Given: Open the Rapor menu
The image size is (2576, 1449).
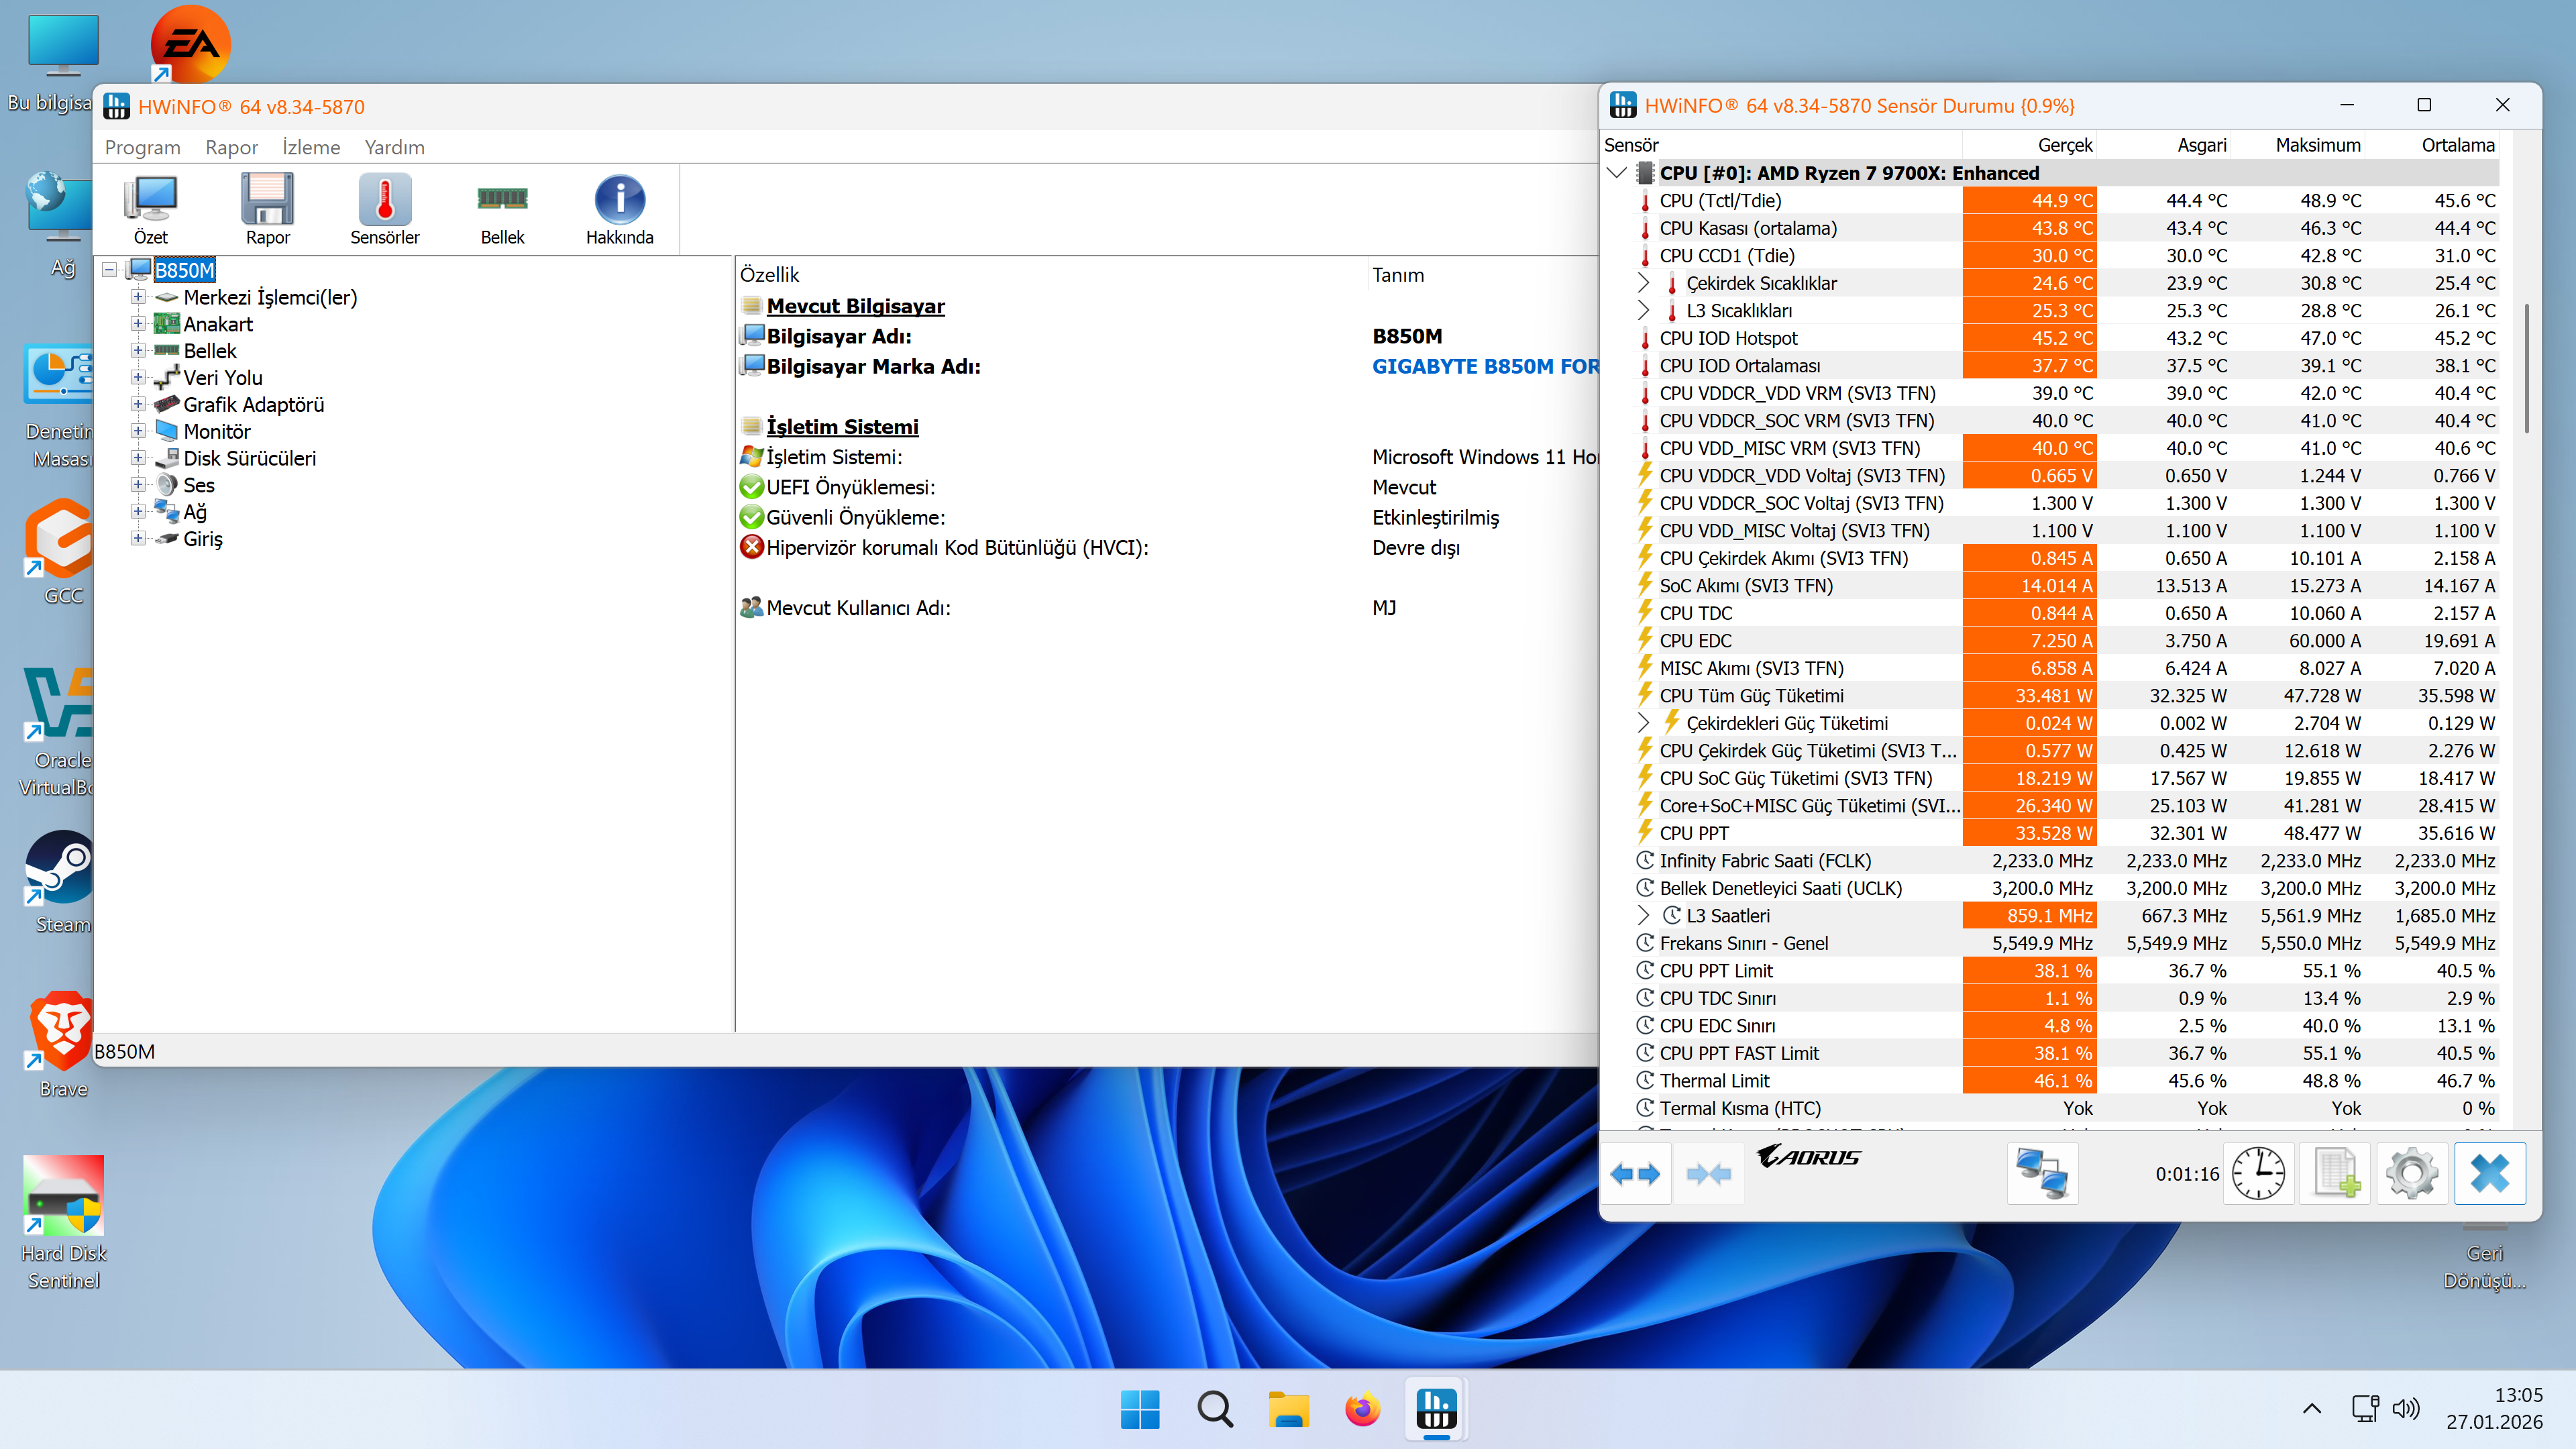Looking at the screenshot, I should (232, 147).
